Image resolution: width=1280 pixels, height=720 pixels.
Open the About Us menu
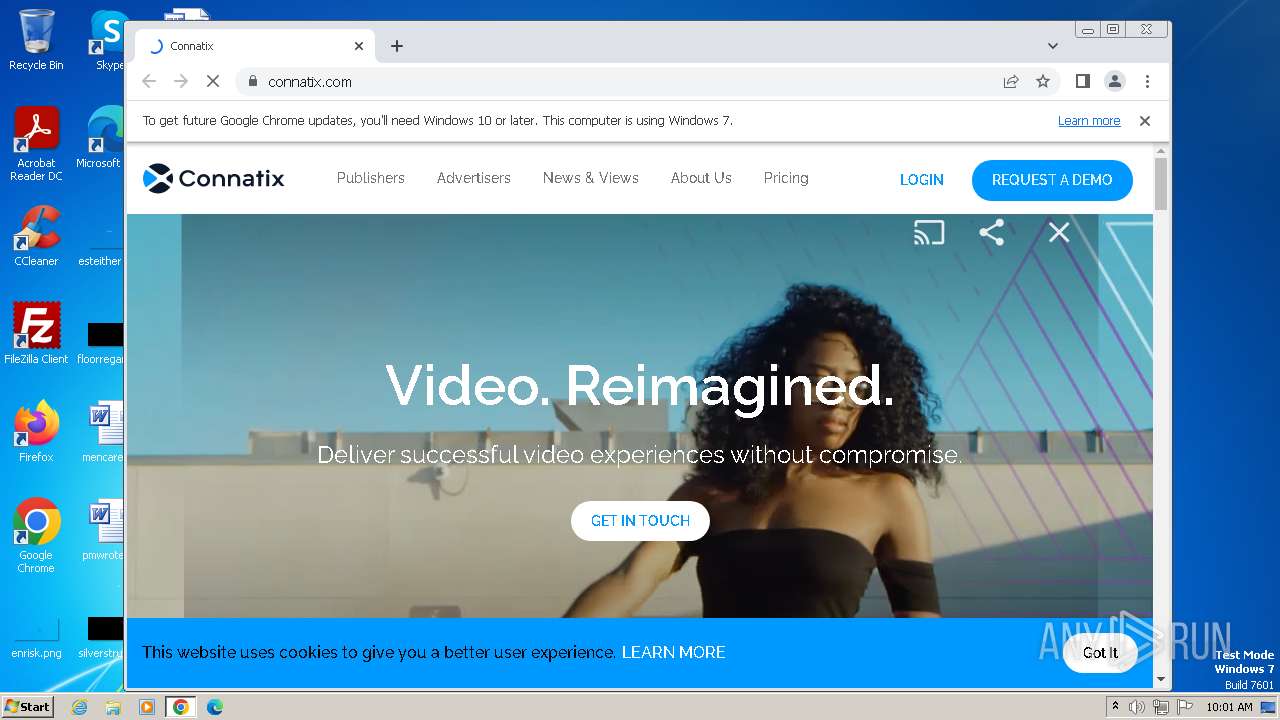[701, 178]
